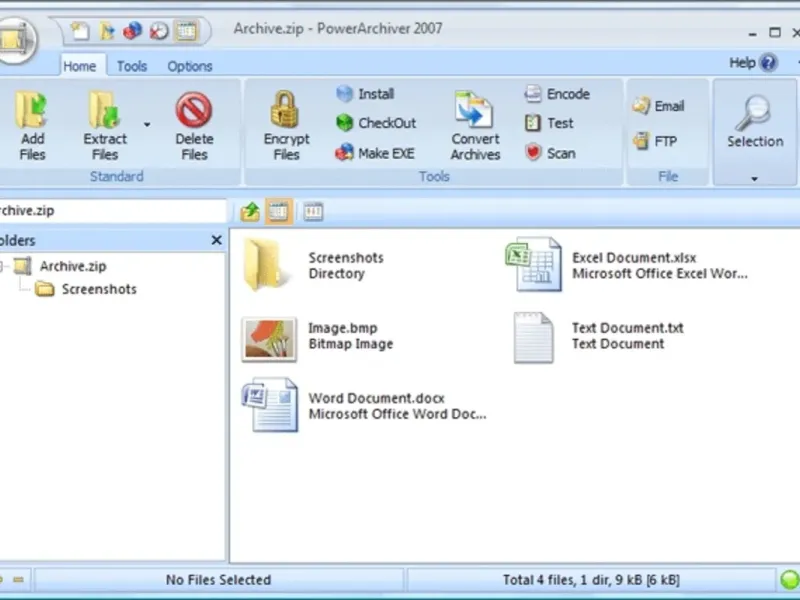Switch to the details list view button
Viewport: 800px width, 600px height.
pyautogui.click(x=313, y=212)
